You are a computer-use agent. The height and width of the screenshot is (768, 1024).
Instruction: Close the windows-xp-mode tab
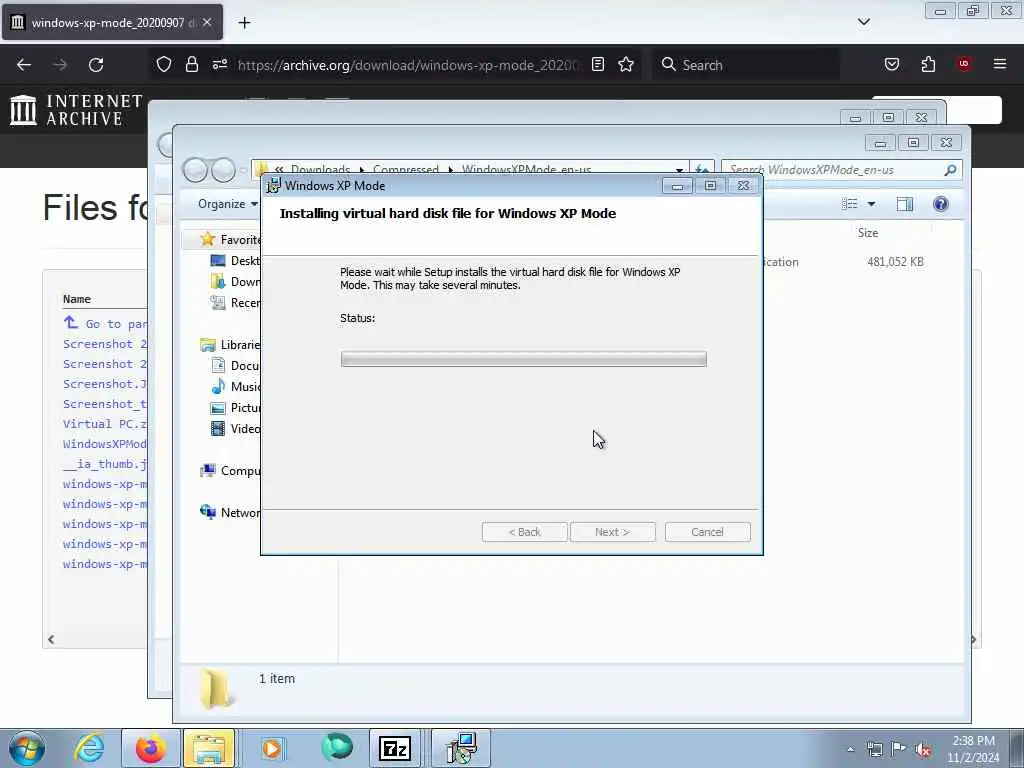(x=206, y=22)
